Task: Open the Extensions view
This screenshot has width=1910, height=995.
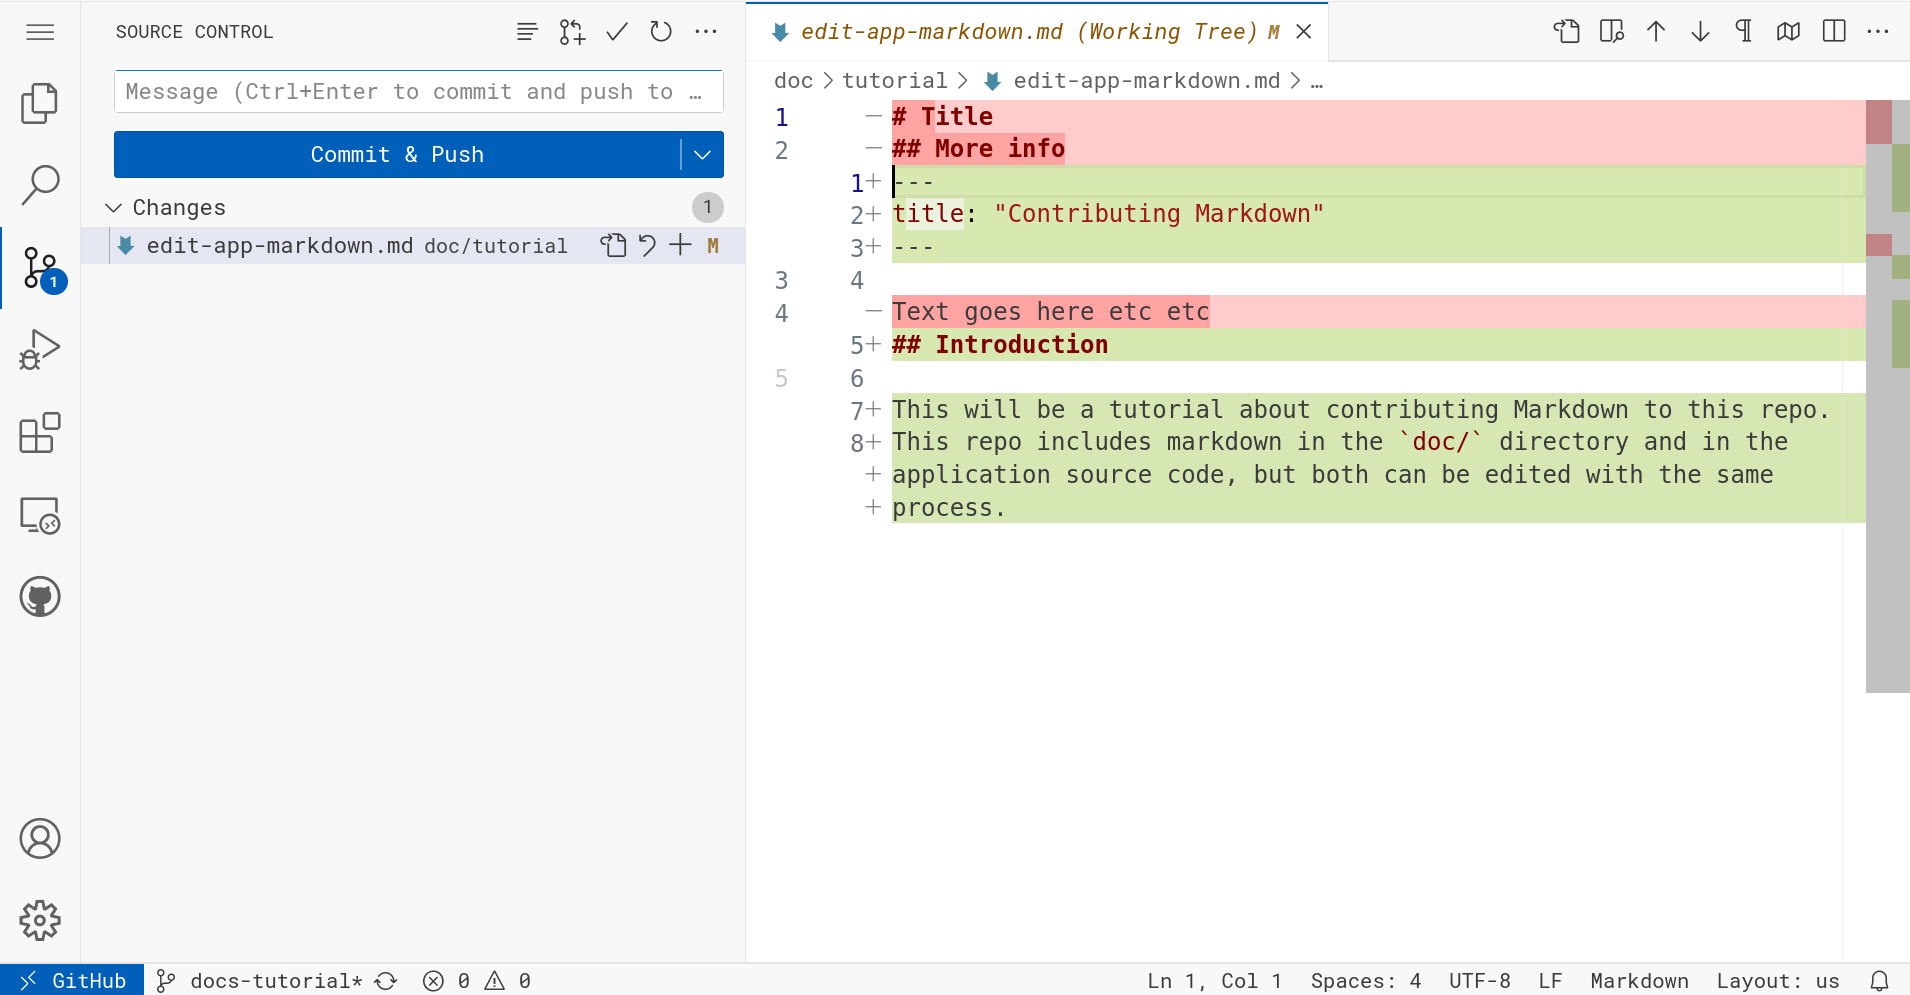Action: click(40, 433)
